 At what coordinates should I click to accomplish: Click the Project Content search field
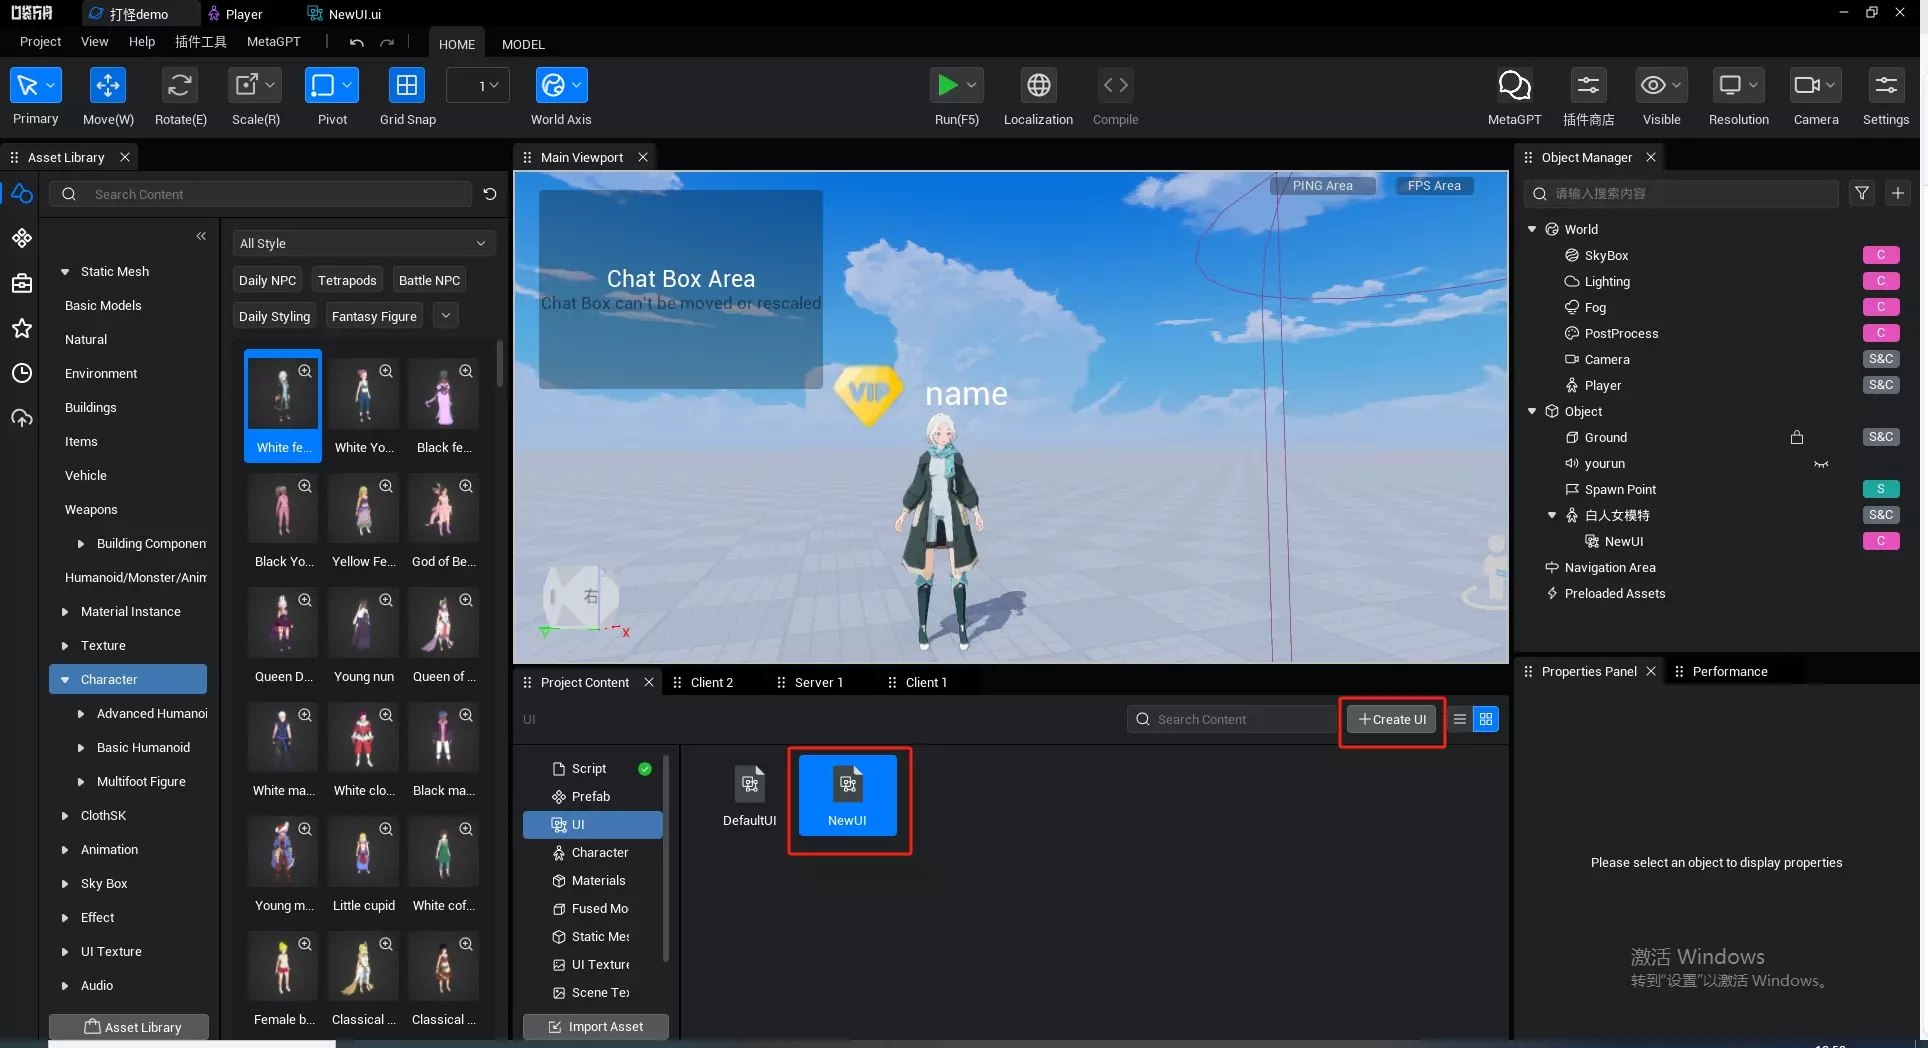tap(1232, 719)
